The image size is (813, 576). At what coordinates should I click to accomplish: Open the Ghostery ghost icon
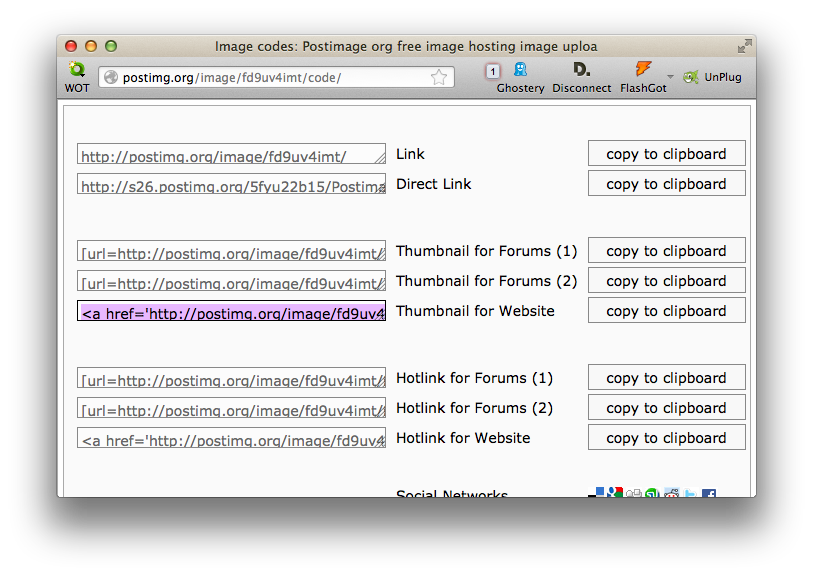coord(520,69)
